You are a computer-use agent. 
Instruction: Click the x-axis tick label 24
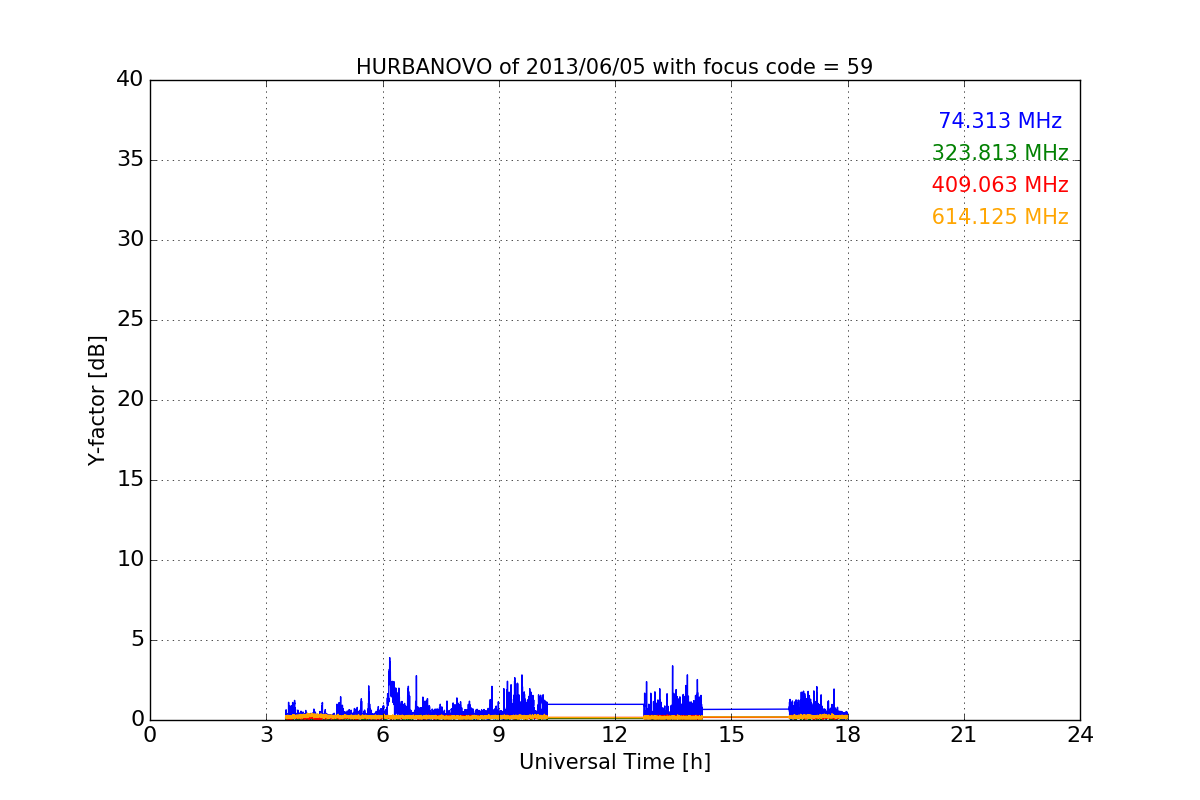(x=1080, y=735)
